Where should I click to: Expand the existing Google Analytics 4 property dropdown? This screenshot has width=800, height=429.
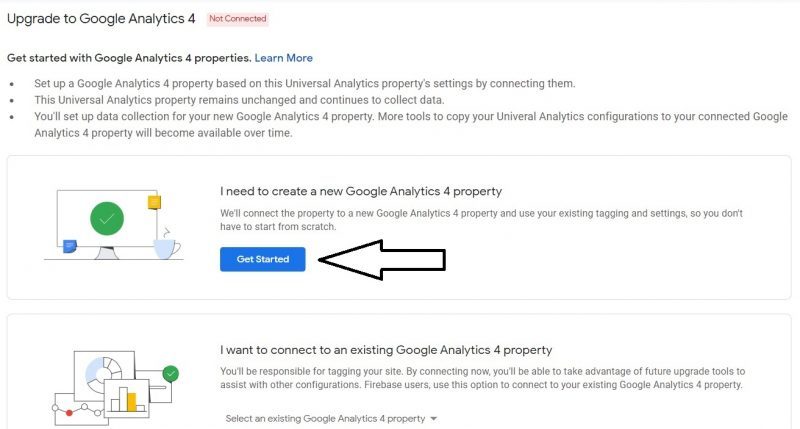(x=331, y=419)
